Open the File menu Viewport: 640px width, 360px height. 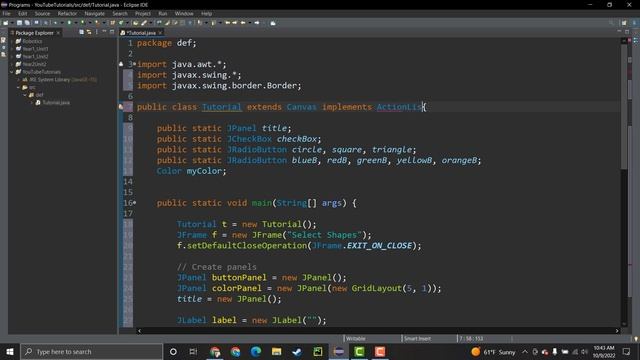(x=7, y=13)
